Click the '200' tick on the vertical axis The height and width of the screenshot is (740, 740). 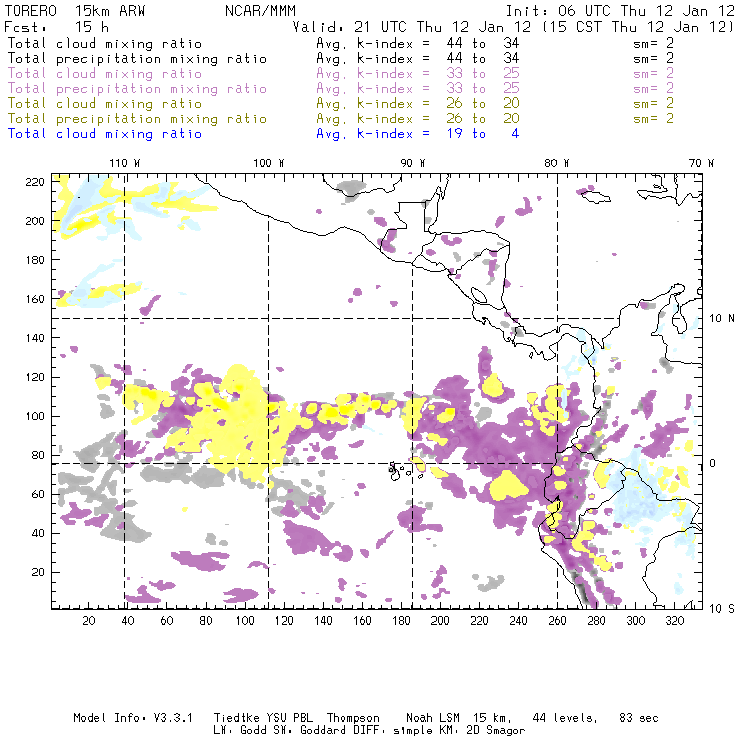click(x=35, y=221)
